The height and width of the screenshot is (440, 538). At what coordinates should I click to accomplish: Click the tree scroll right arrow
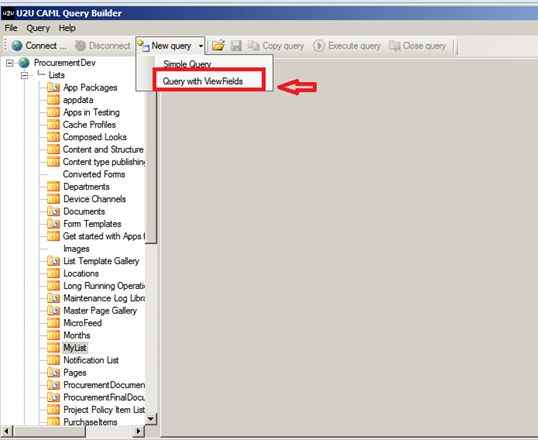click(138, 431)
